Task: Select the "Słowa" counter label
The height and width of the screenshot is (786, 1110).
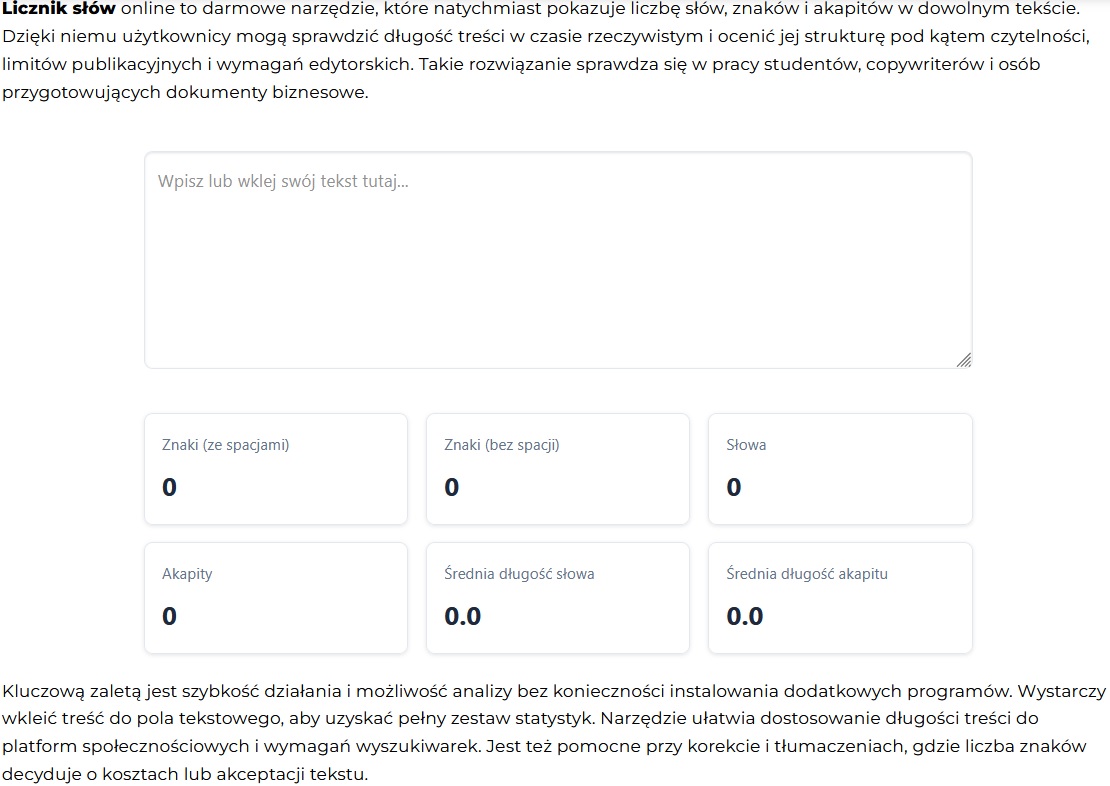Action: tap(746, 445)
